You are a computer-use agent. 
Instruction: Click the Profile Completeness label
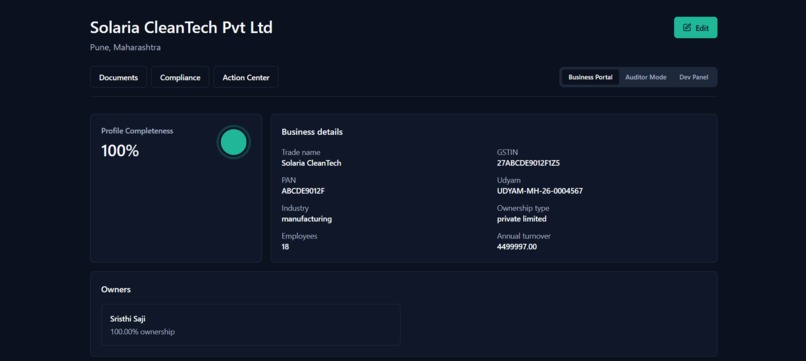tap(137, 131)
